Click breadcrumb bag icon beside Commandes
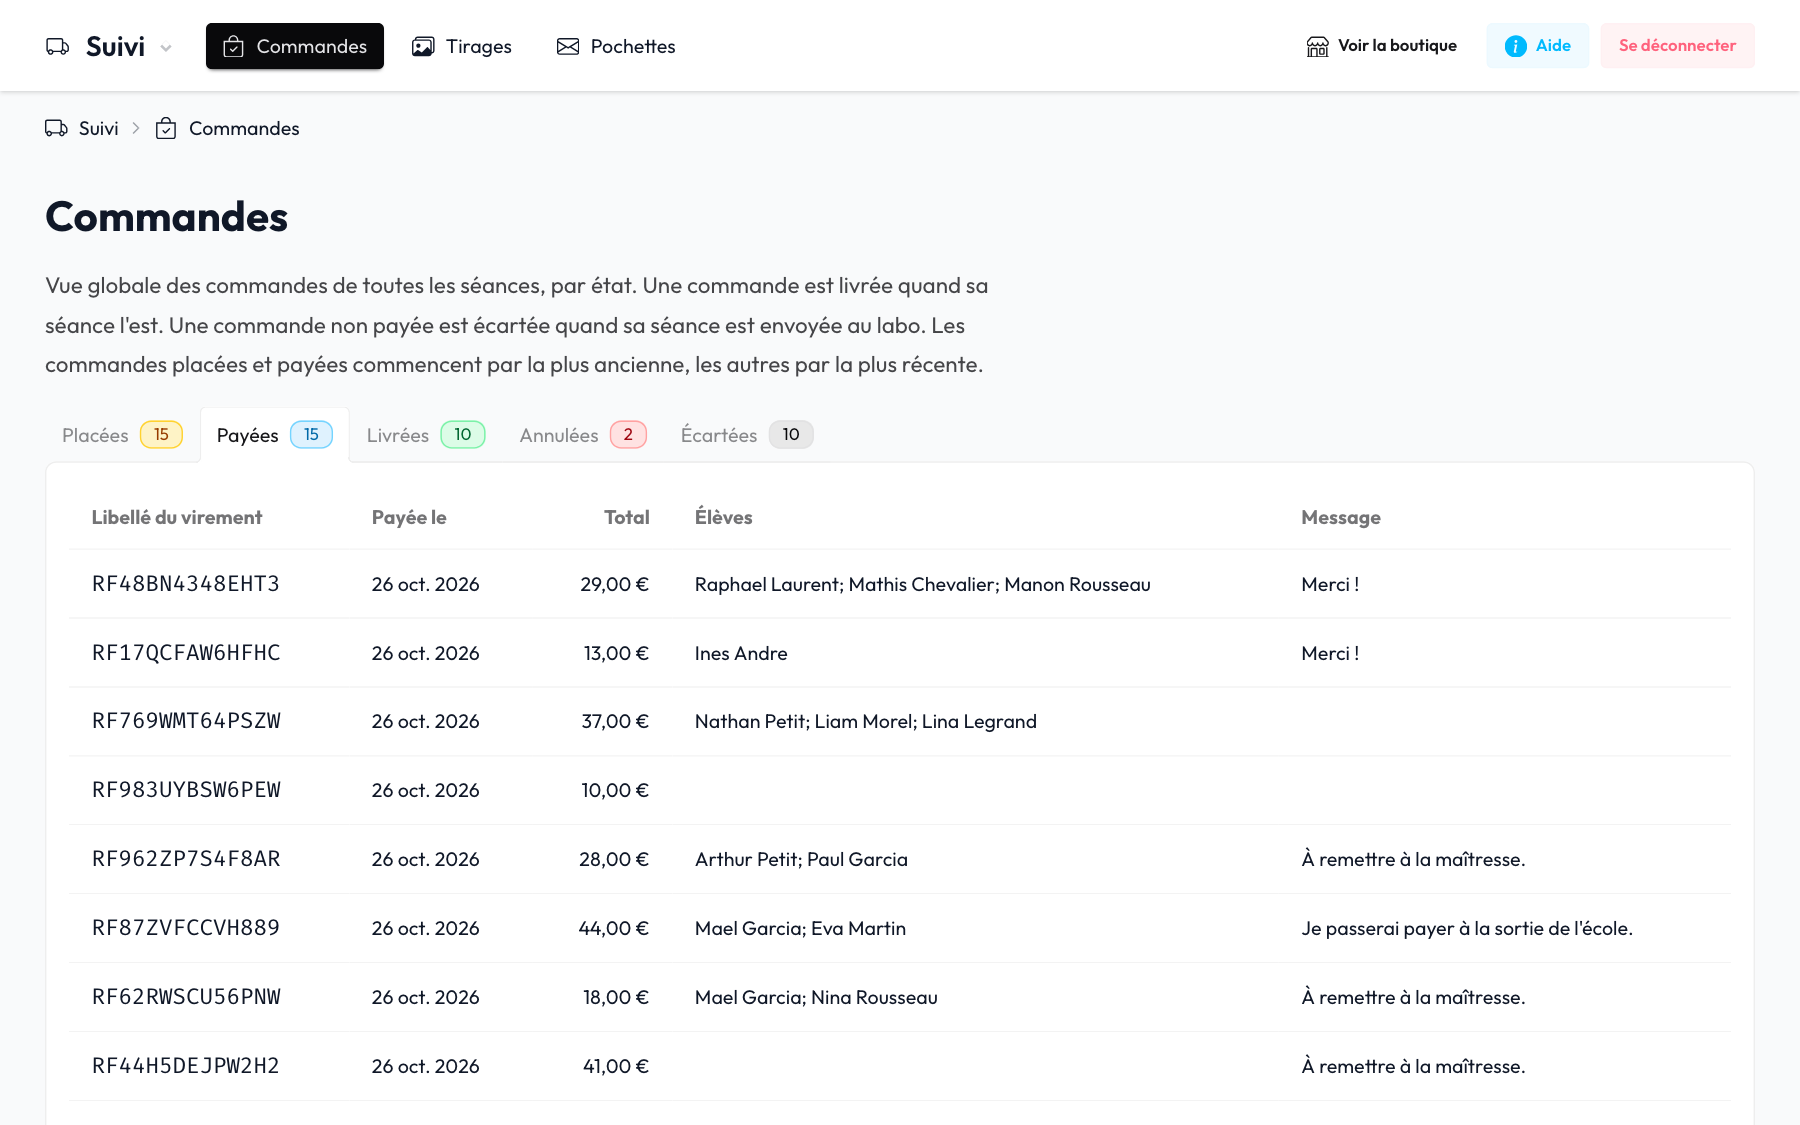The image size is (1800, 1125). pos(166,128)
